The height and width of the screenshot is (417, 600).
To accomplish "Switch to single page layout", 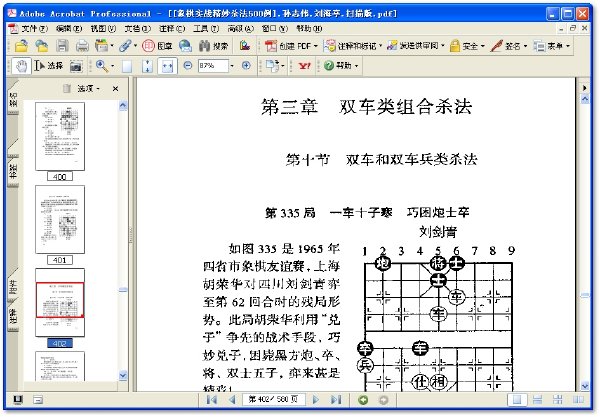I will coord(517,400).
